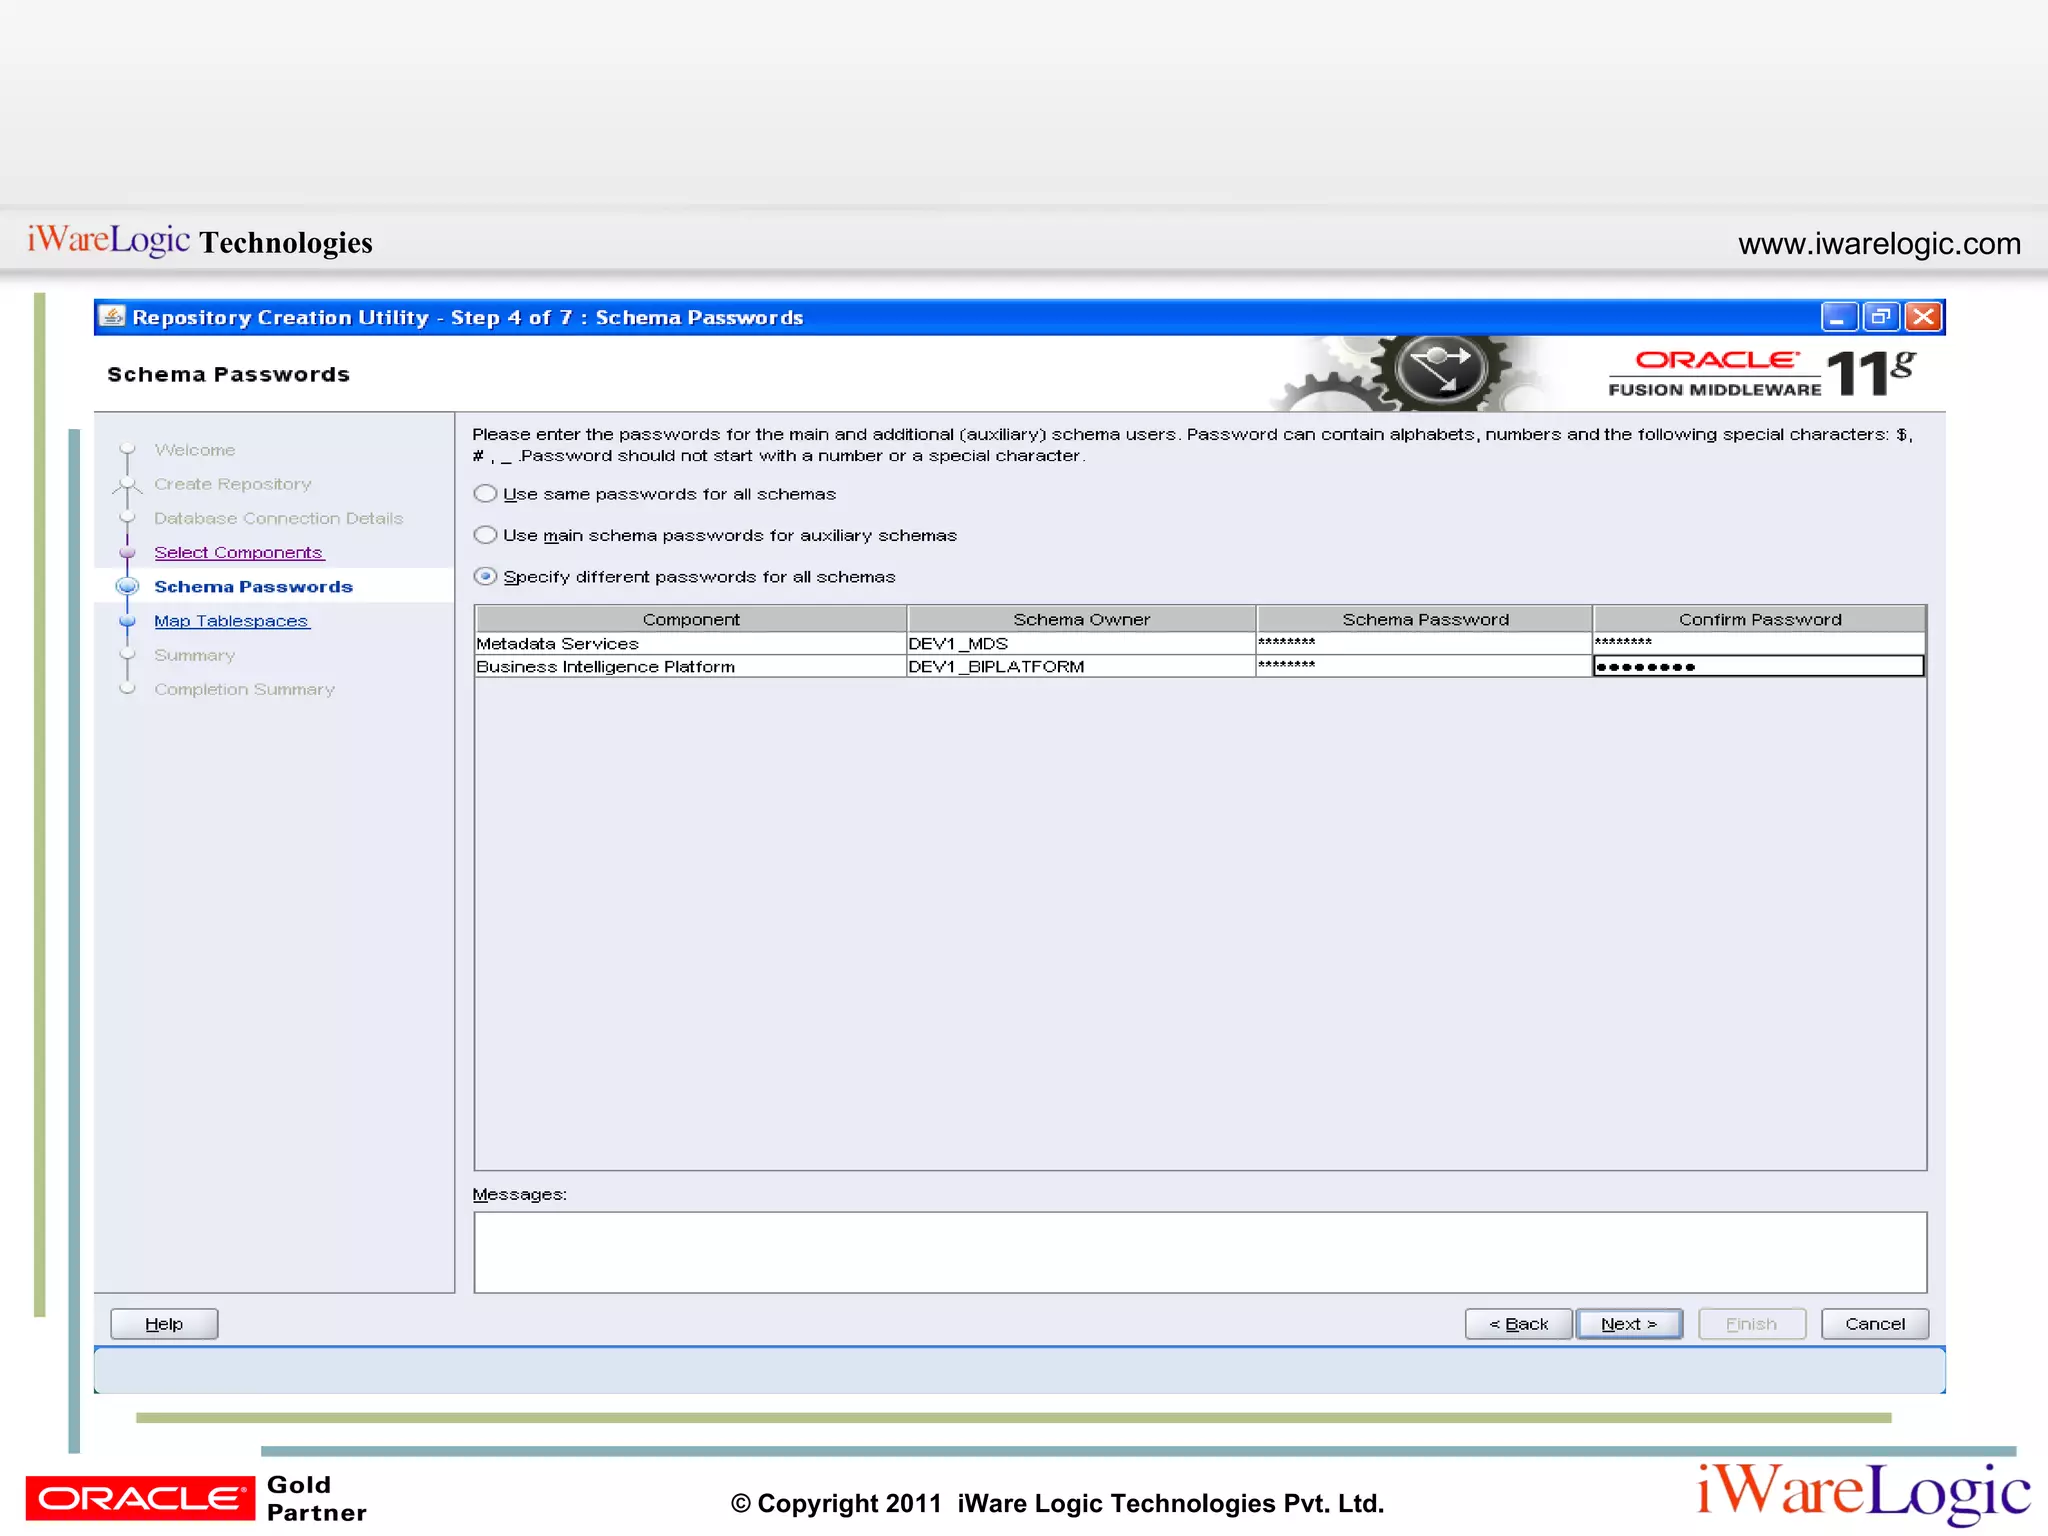
Task: Click the Back button
Action: [1518, 1324]
